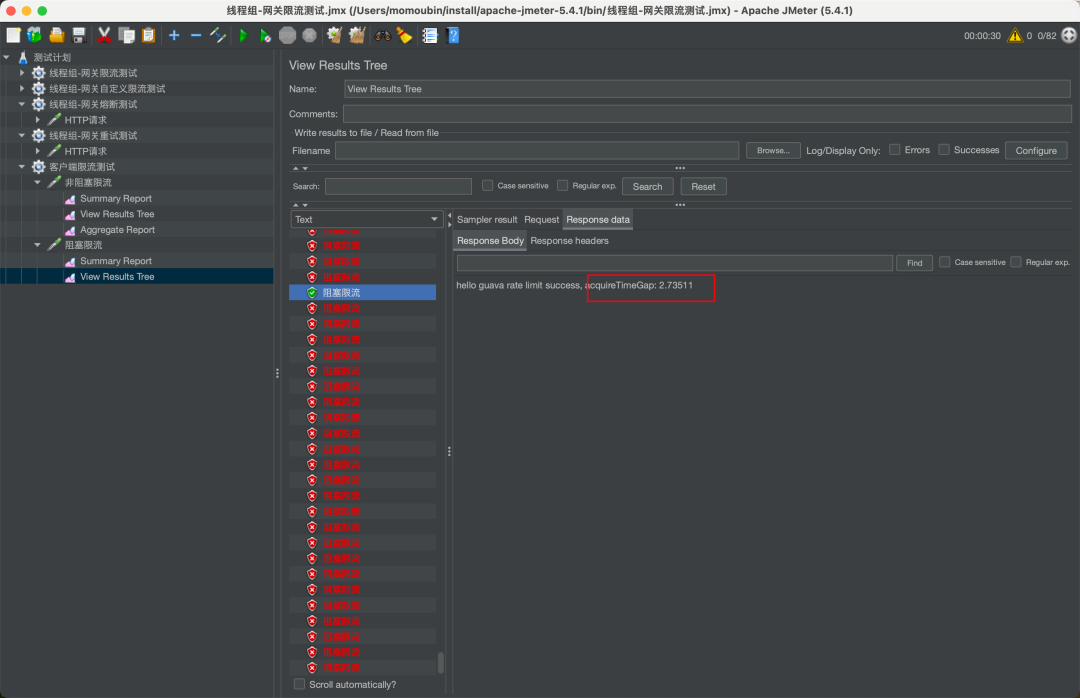Click the Find text input field

pos(675,263)
